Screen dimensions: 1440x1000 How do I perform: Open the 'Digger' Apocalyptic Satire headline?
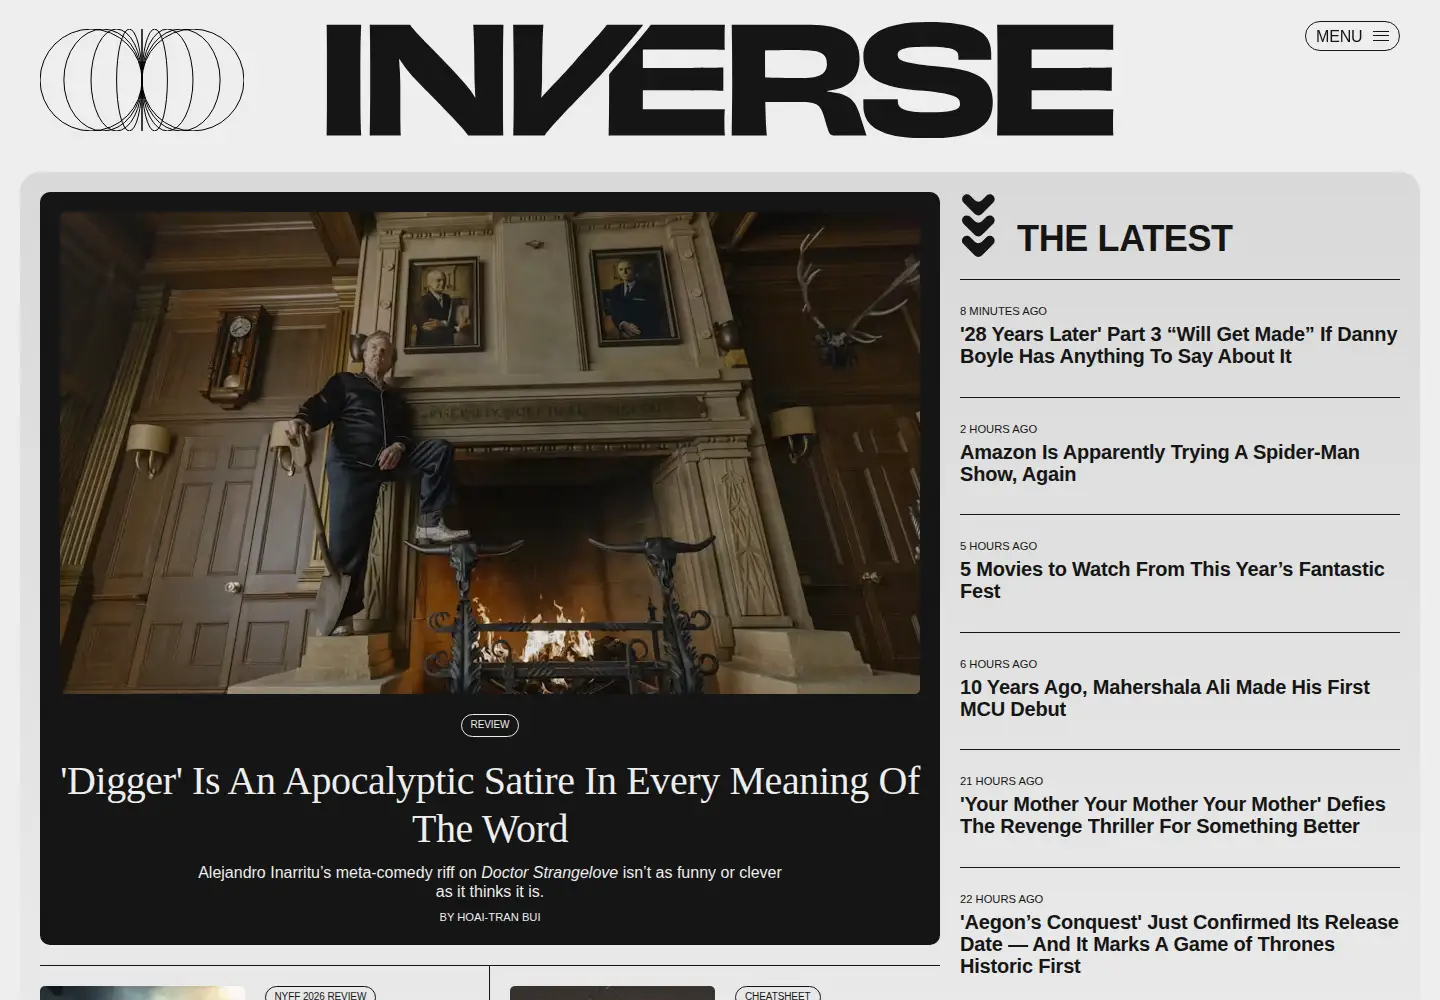(x=490, y=805)
